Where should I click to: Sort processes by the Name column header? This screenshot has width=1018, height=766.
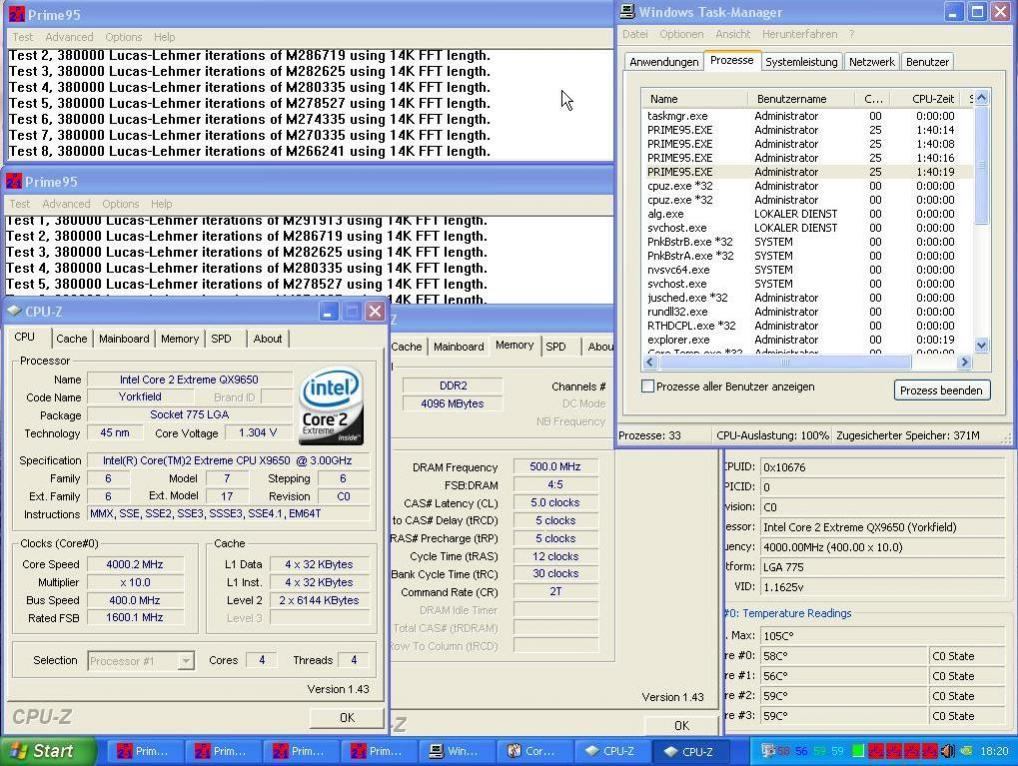pos(694,99)
